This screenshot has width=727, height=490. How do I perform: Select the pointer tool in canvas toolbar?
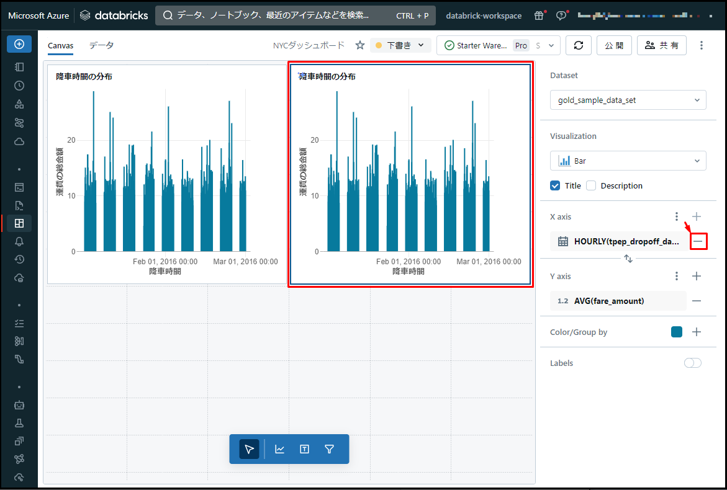point(250,450)
